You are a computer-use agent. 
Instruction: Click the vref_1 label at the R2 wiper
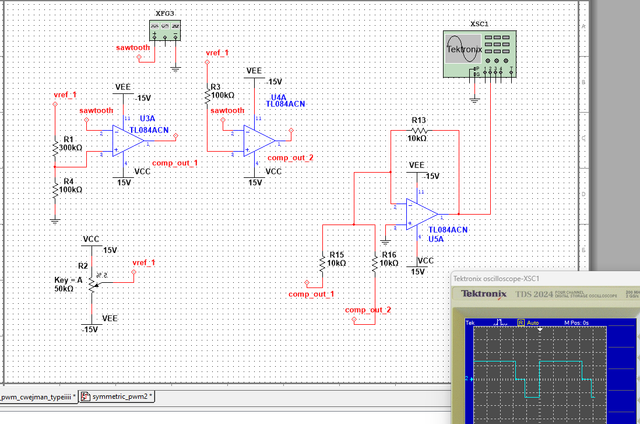144,262
